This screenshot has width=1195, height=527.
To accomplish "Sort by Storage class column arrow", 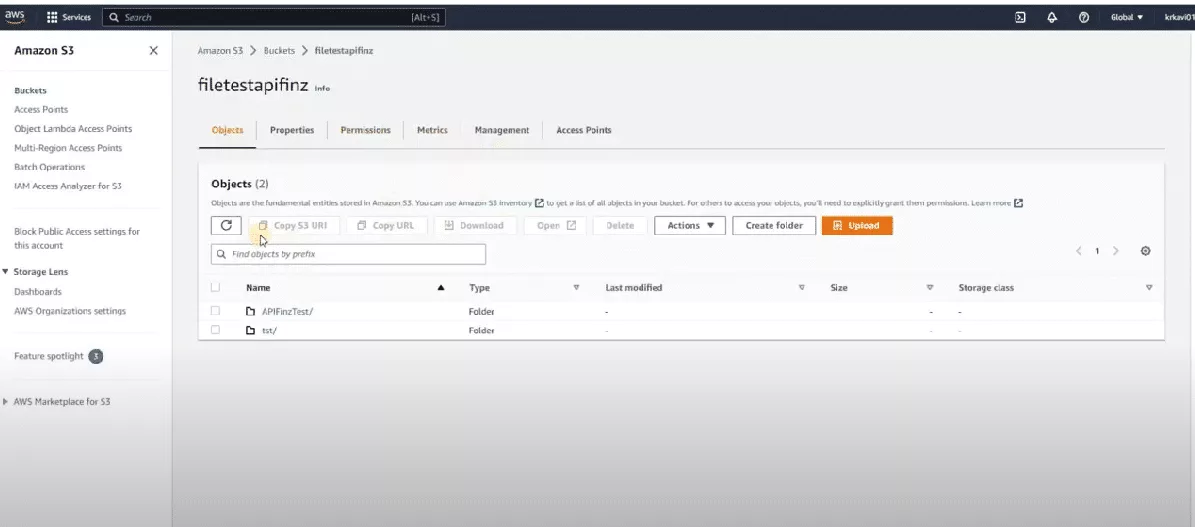I will click(x=1149, y=288).
